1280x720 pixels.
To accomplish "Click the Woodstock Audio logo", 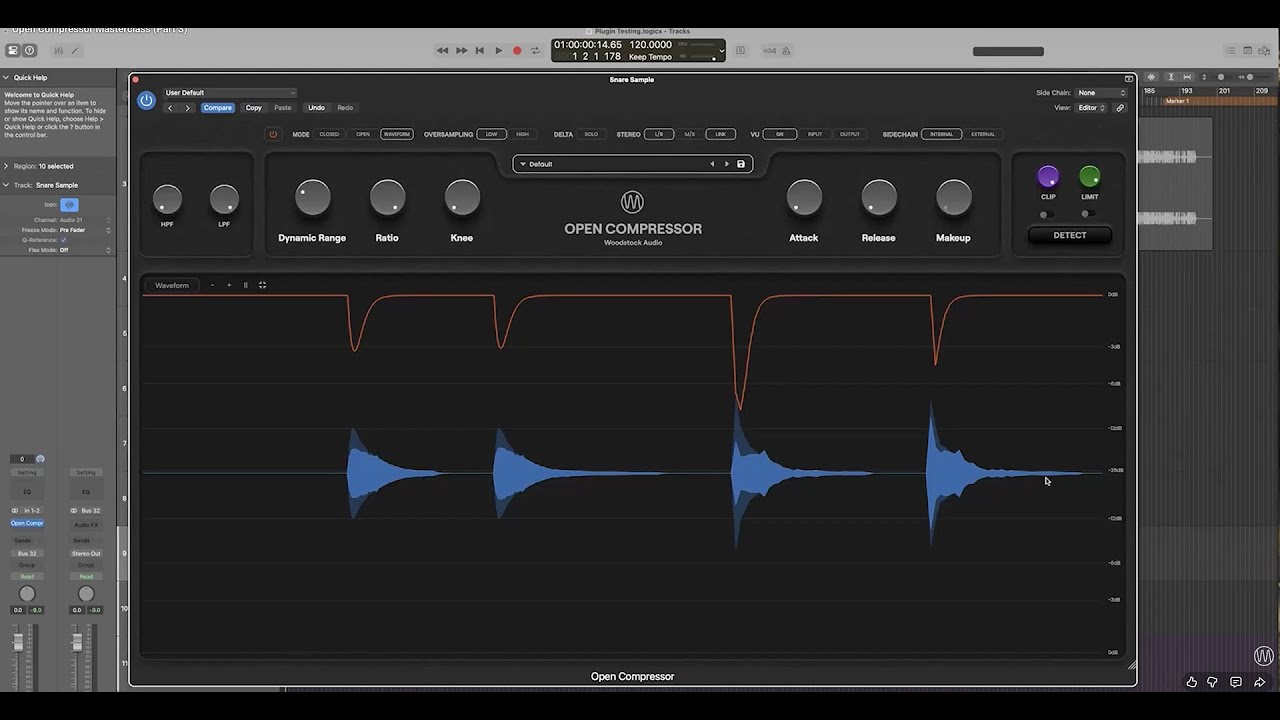I will tap(632, 202).
